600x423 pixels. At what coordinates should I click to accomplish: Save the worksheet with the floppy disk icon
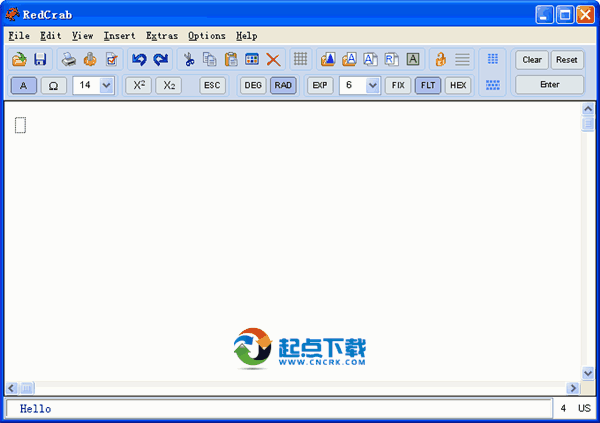[x=40, y=59]
